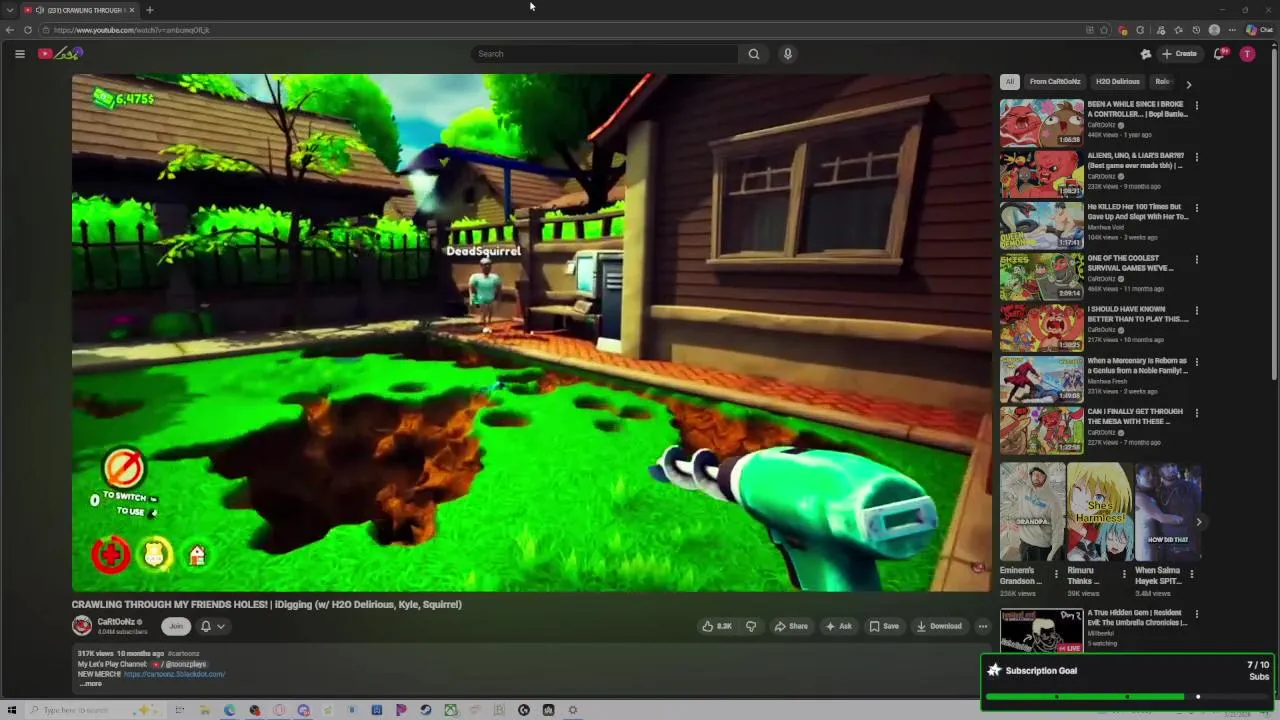Viewport: 1280px width, 720px height.
Task: Open options menu for ALIENS, UNO video
Action: coord(1197,157)
